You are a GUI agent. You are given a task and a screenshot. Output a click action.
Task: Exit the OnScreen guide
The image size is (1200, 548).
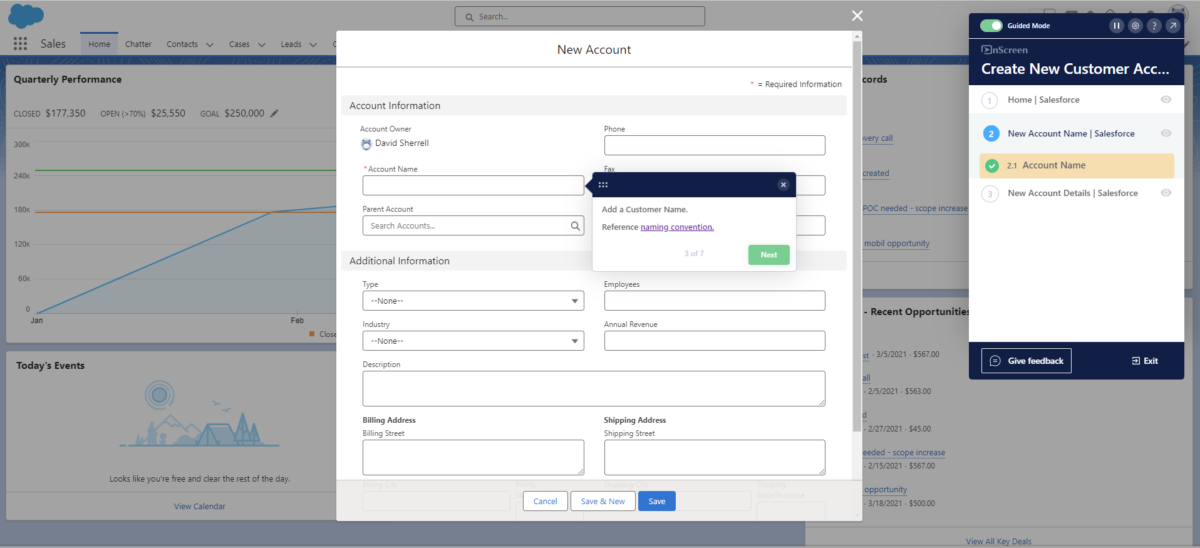click(1145, 361)
